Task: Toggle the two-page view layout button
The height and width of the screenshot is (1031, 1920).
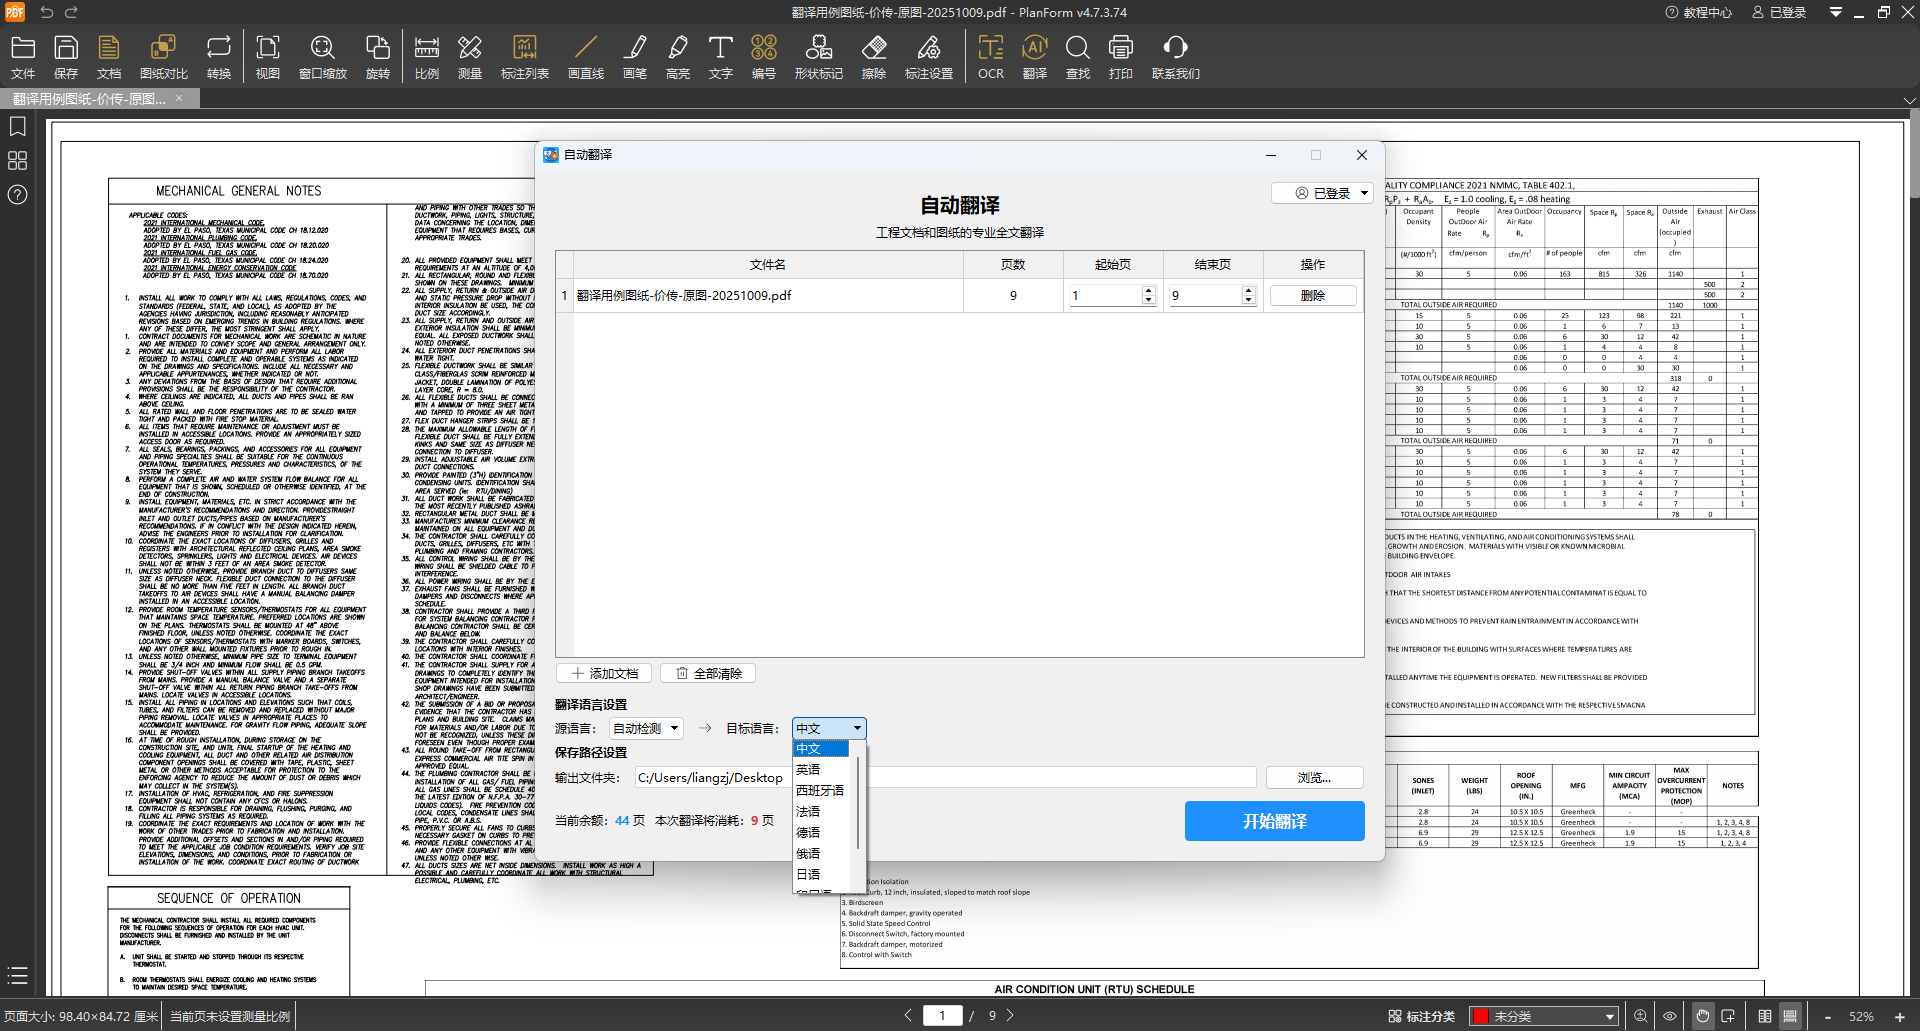Action: click(1765, 1016)
